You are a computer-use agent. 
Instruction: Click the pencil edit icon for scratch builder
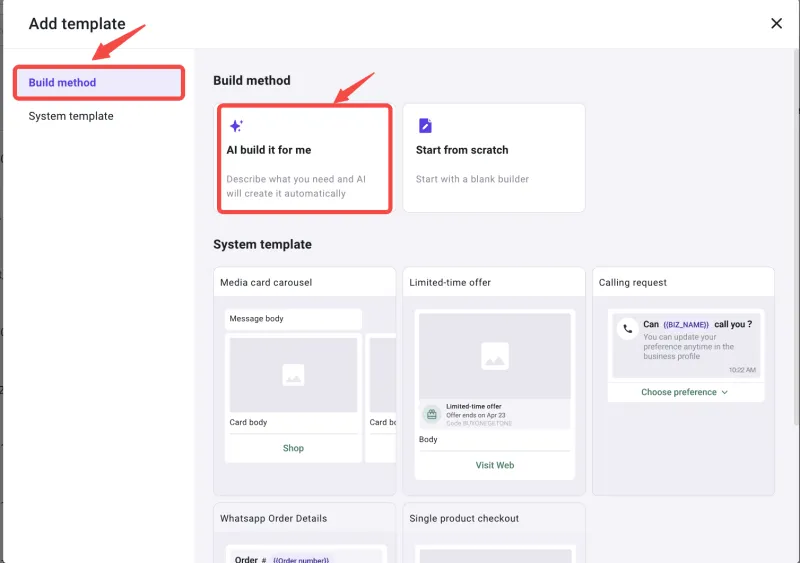[425, 126]
